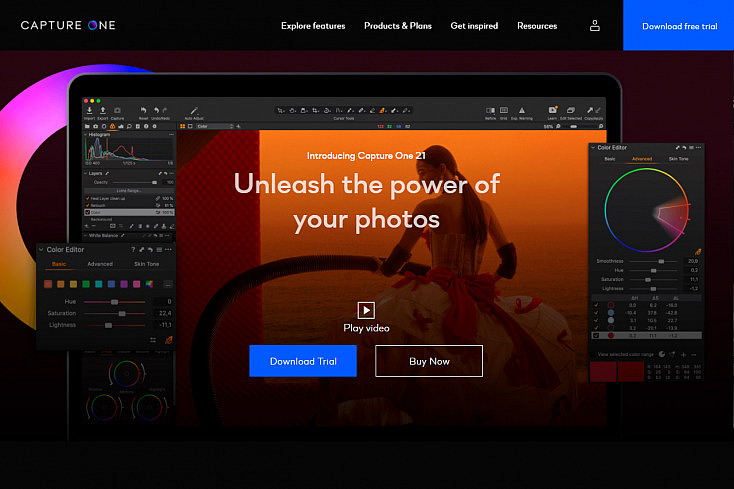Viewport: 734px width, 489px height.
Task: Collapse the Layers panel
Action: 85,173
